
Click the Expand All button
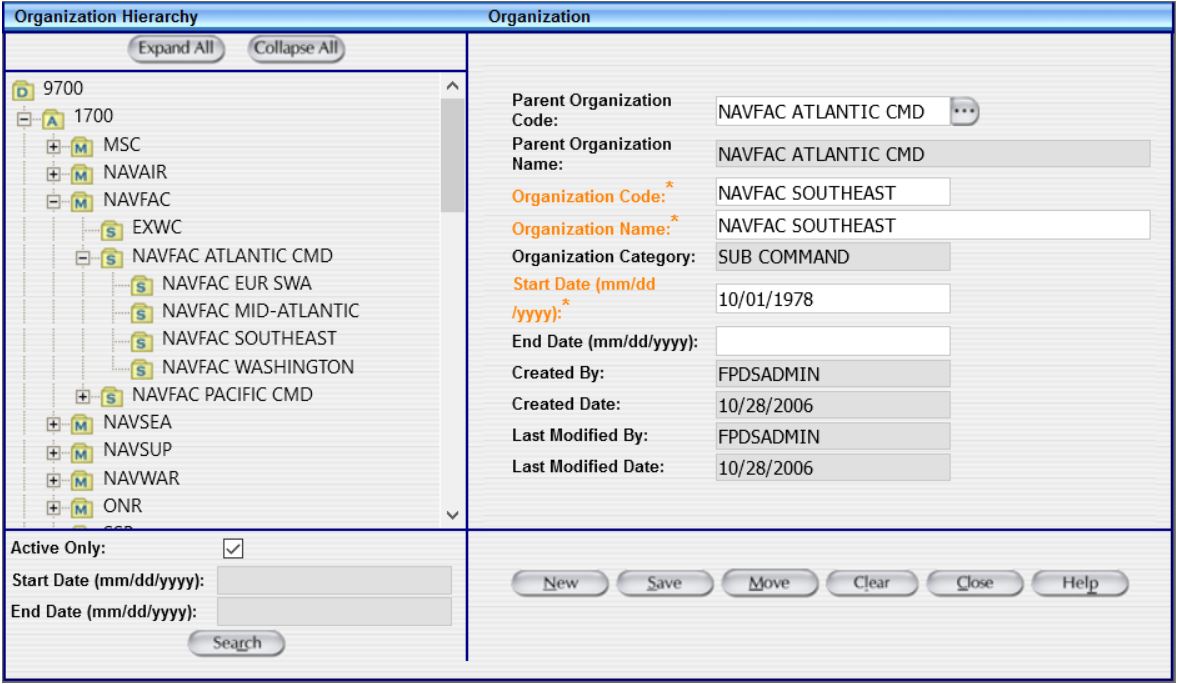coord(176,49)
